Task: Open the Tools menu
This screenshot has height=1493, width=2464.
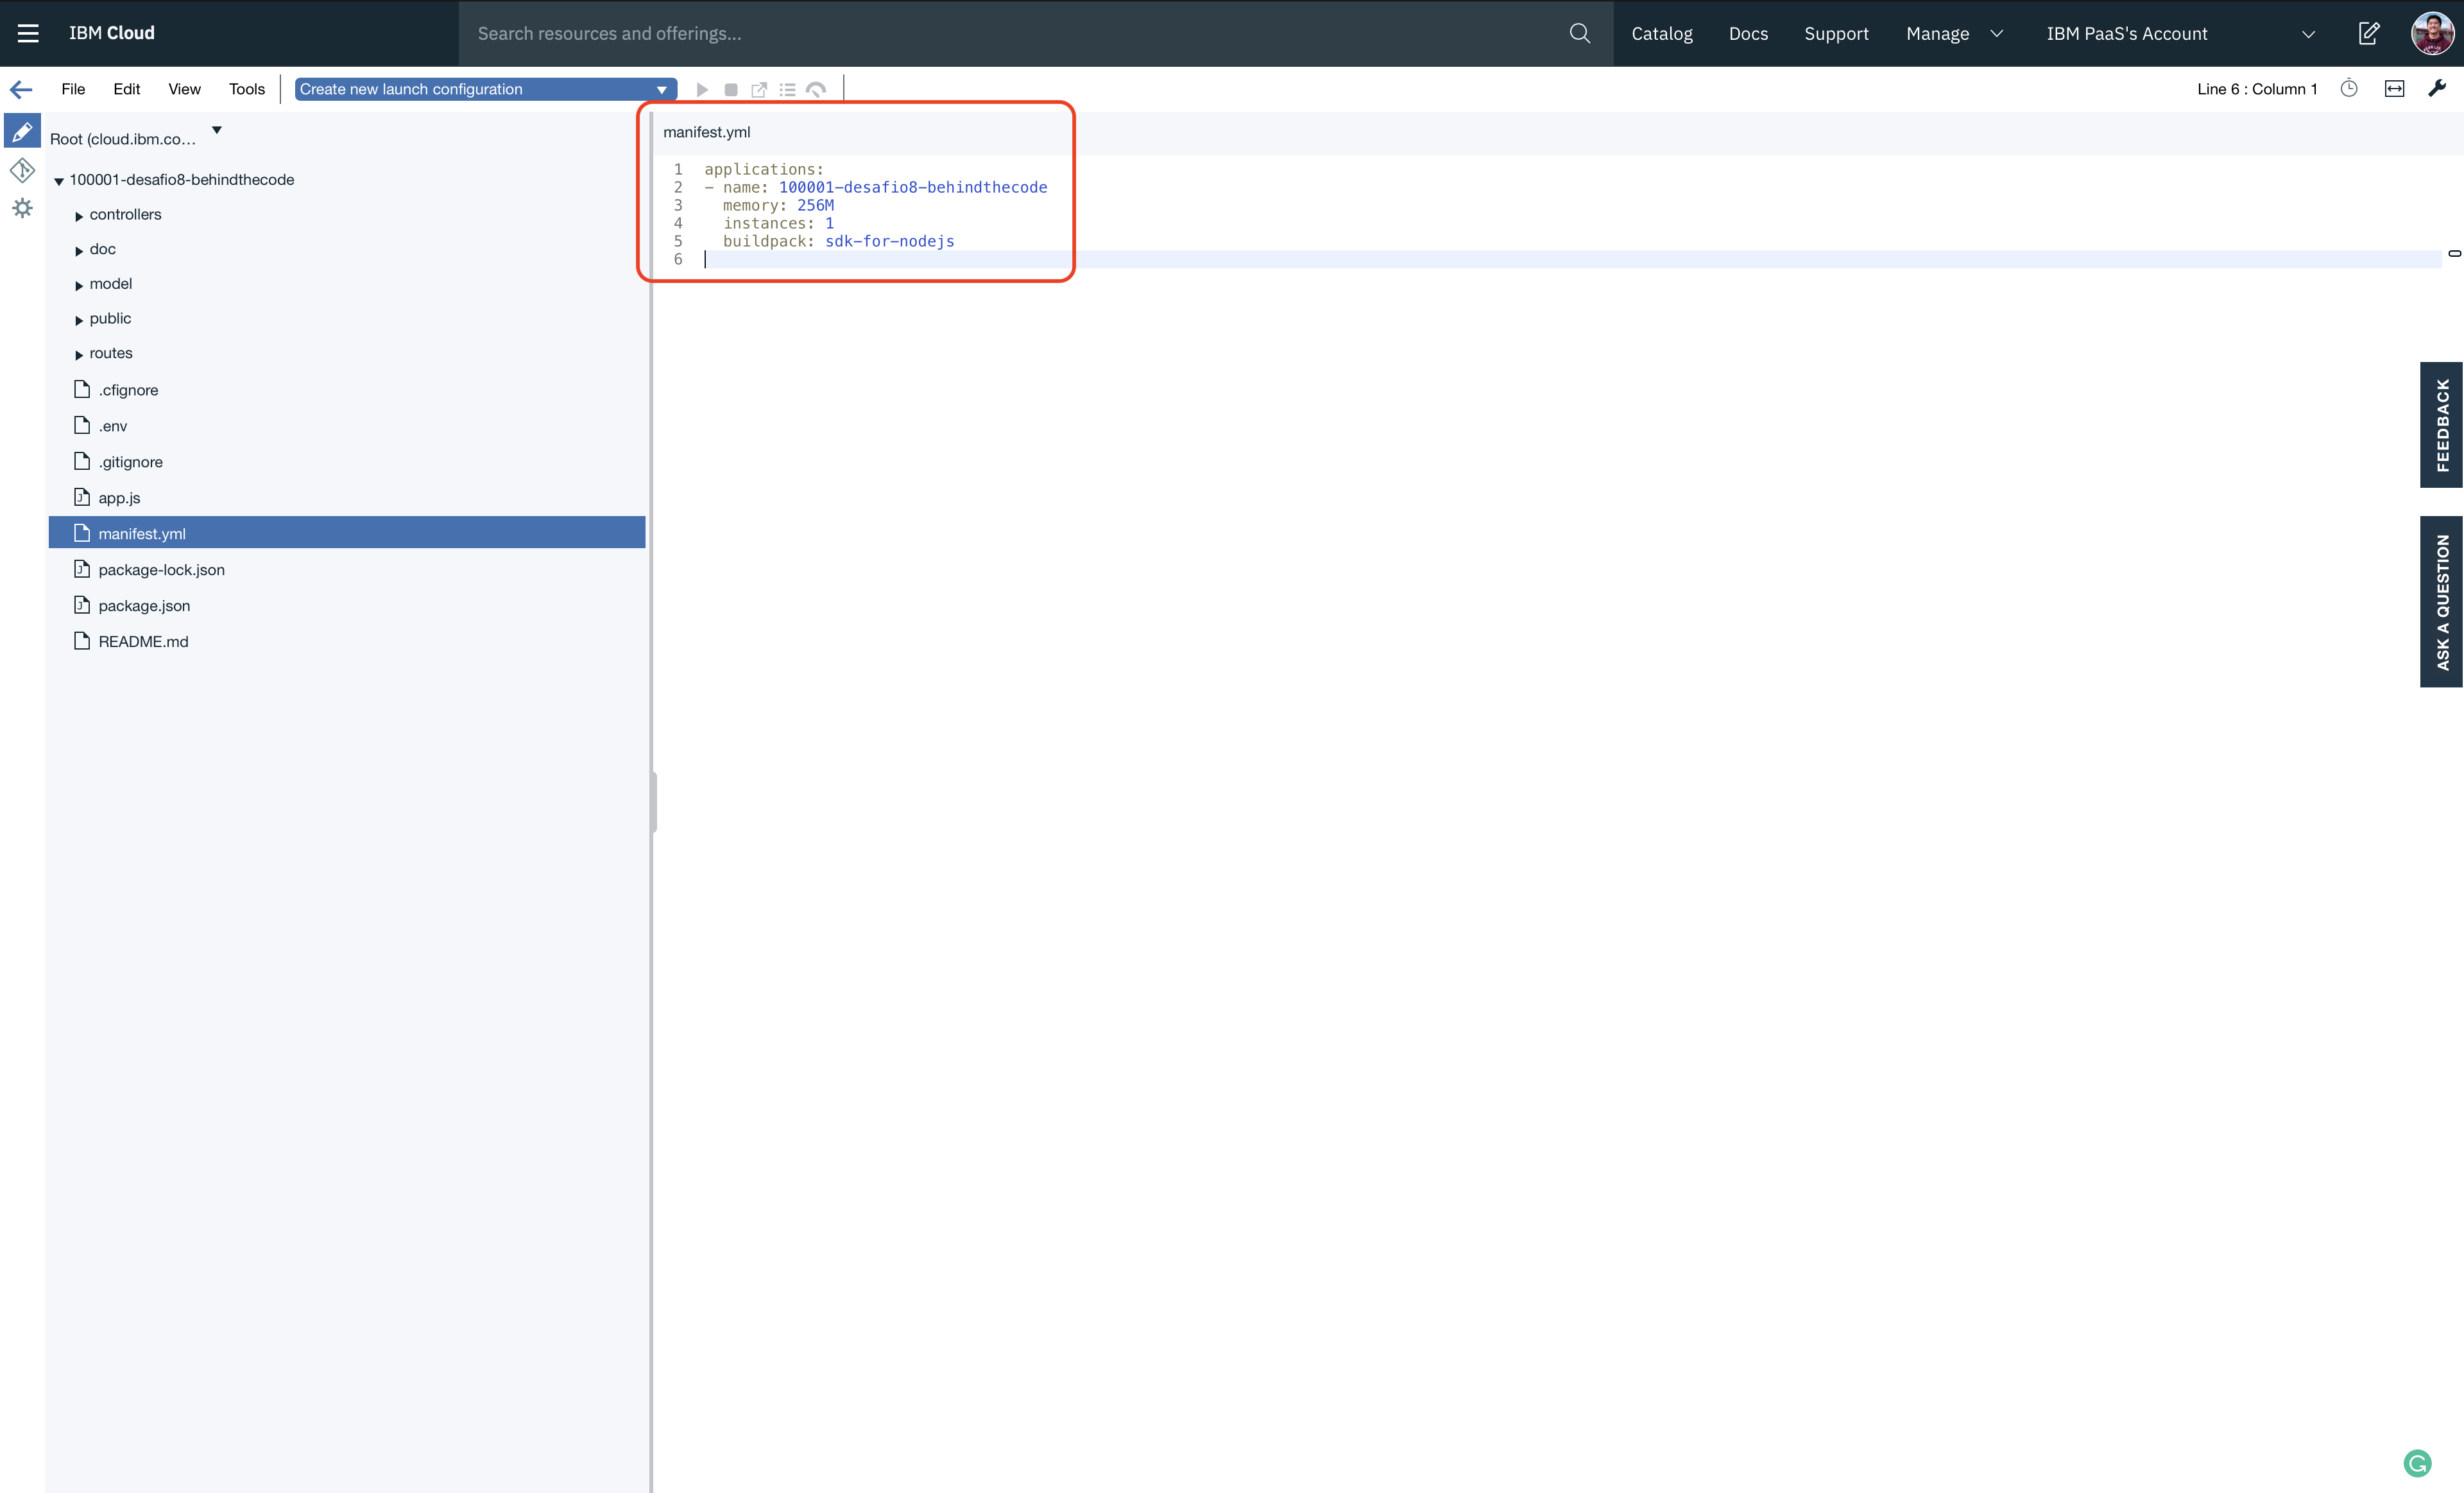Action: [246, 89]
